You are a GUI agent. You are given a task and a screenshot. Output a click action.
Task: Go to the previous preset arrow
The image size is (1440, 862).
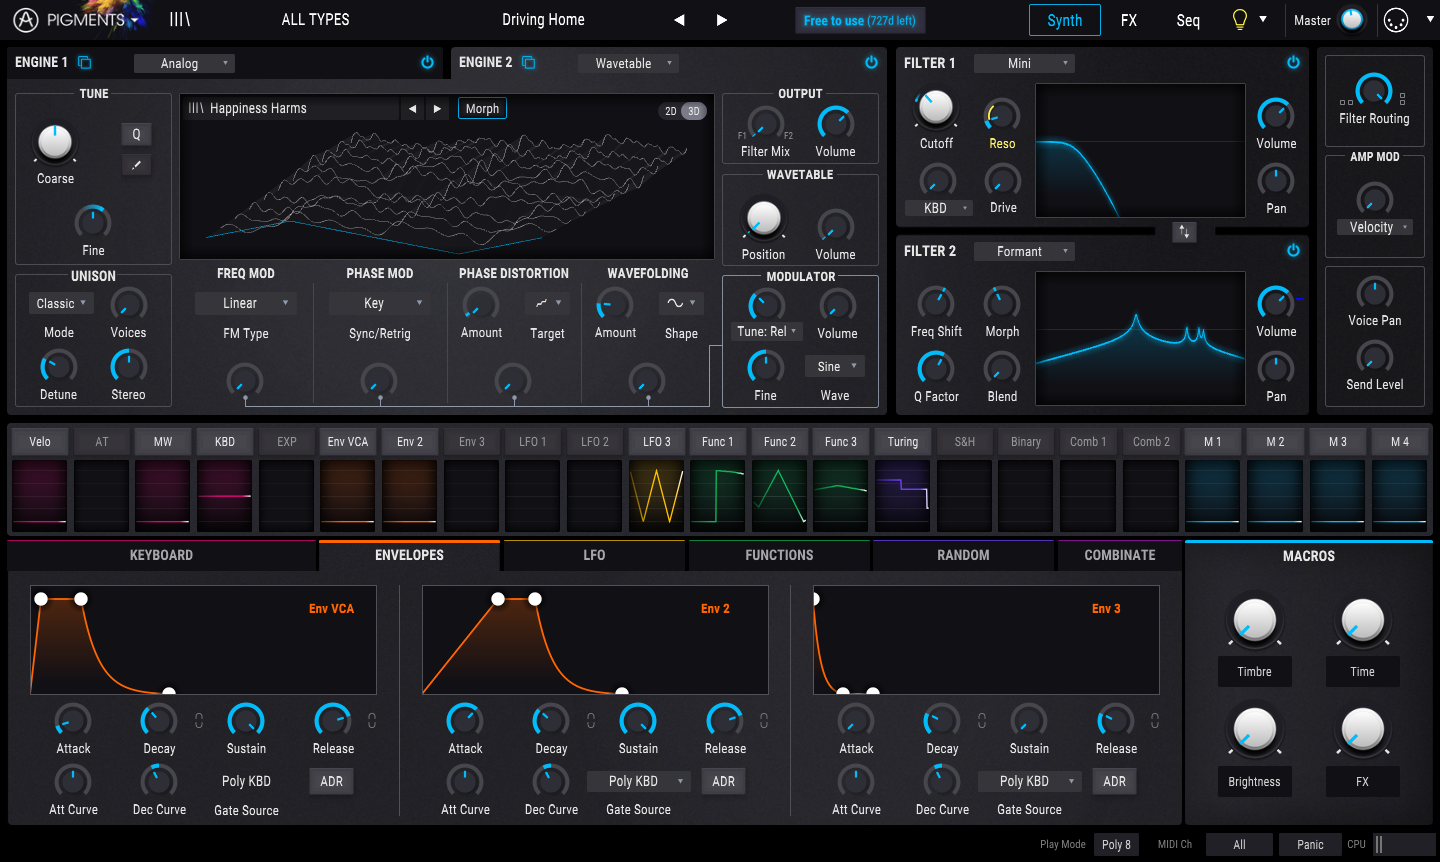pos(679,20)
